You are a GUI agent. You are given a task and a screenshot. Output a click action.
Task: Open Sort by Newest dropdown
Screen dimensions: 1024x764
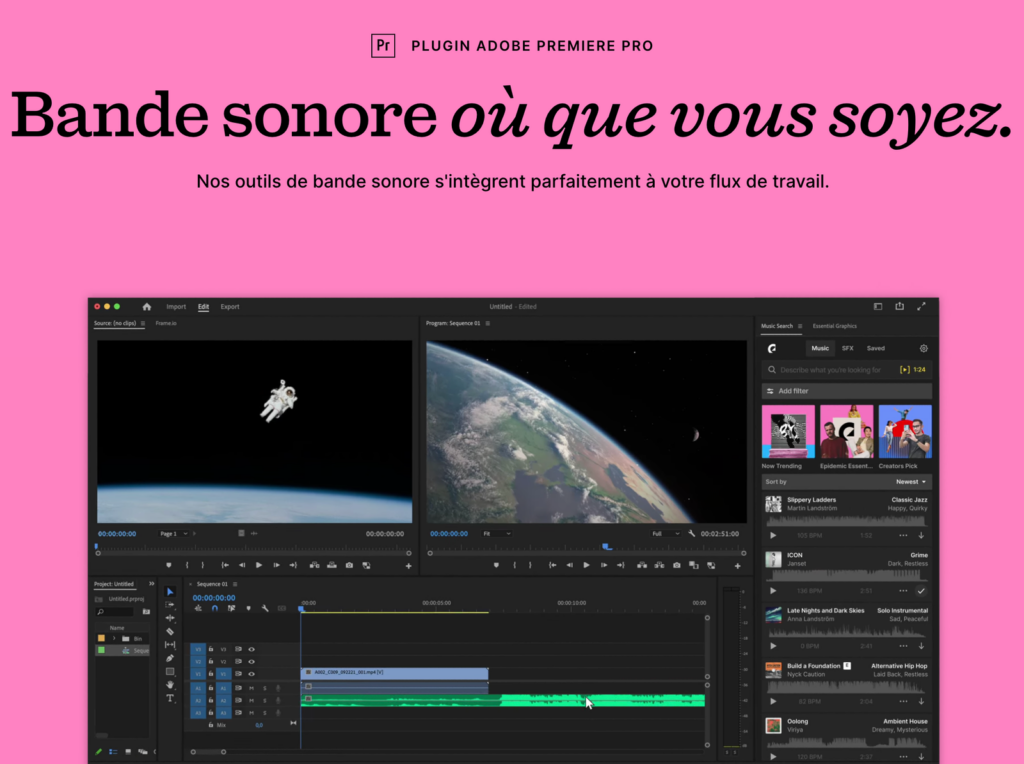(x=911, y=482)
